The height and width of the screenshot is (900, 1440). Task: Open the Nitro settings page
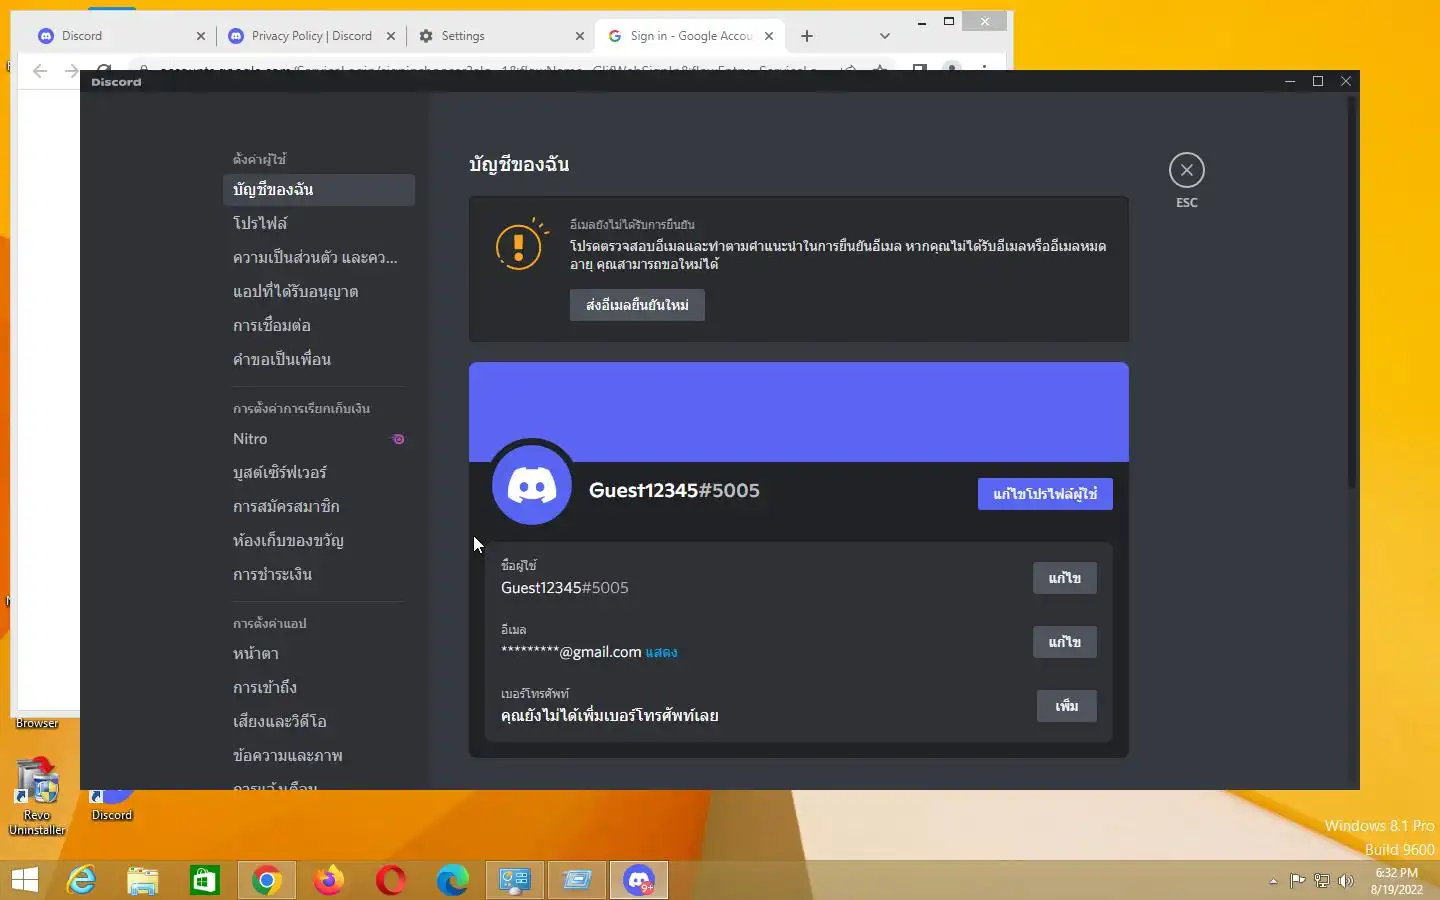pyautogui.click(x=319, y=439)
